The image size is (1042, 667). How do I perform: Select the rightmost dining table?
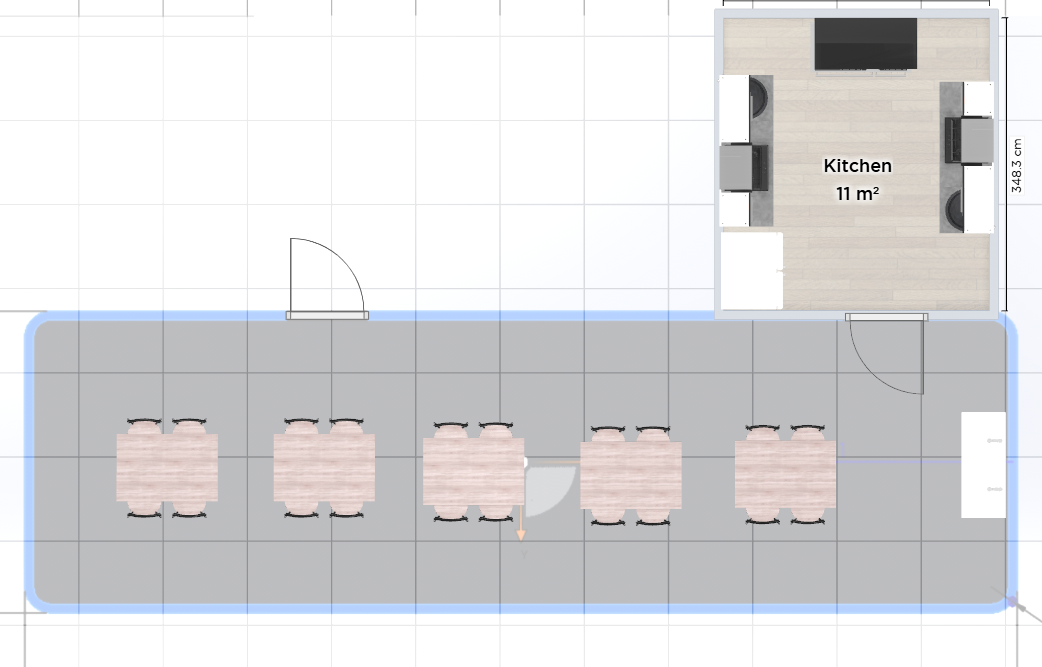785,473
